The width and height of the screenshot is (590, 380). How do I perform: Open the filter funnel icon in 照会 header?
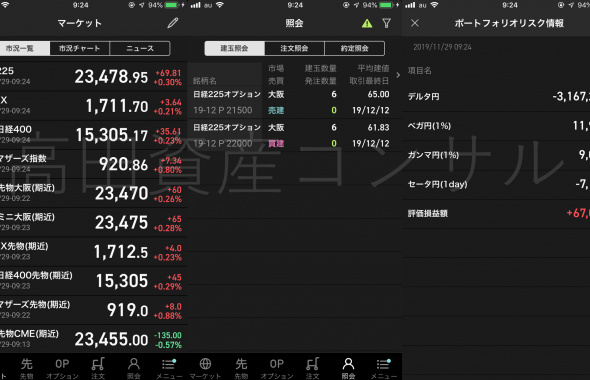386,23
